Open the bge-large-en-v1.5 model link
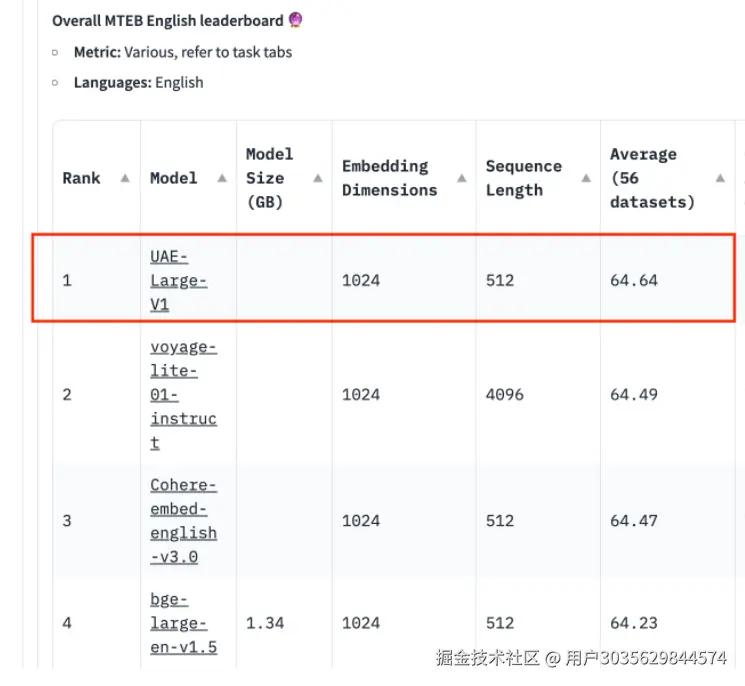 pos(183,622)
